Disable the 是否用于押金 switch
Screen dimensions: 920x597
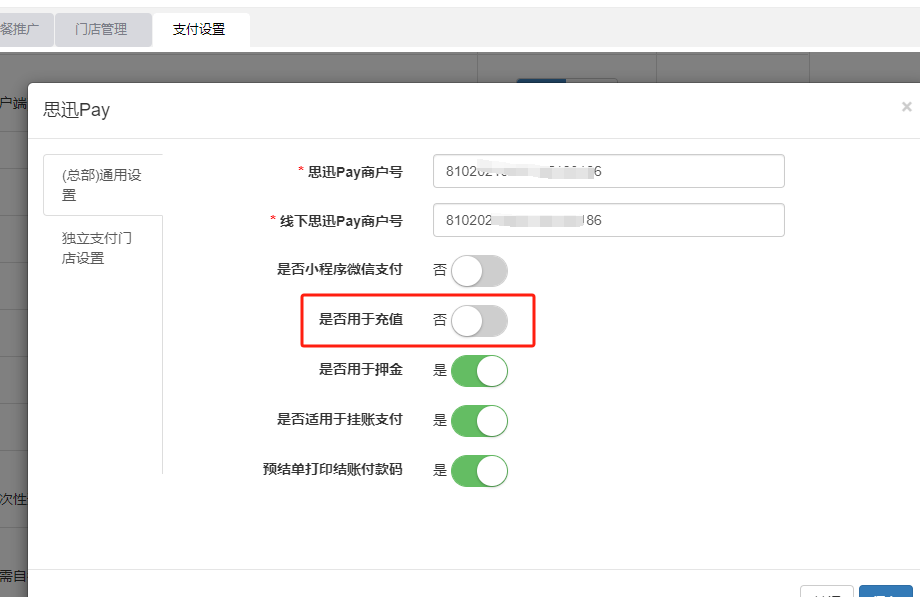coord(479,370)
